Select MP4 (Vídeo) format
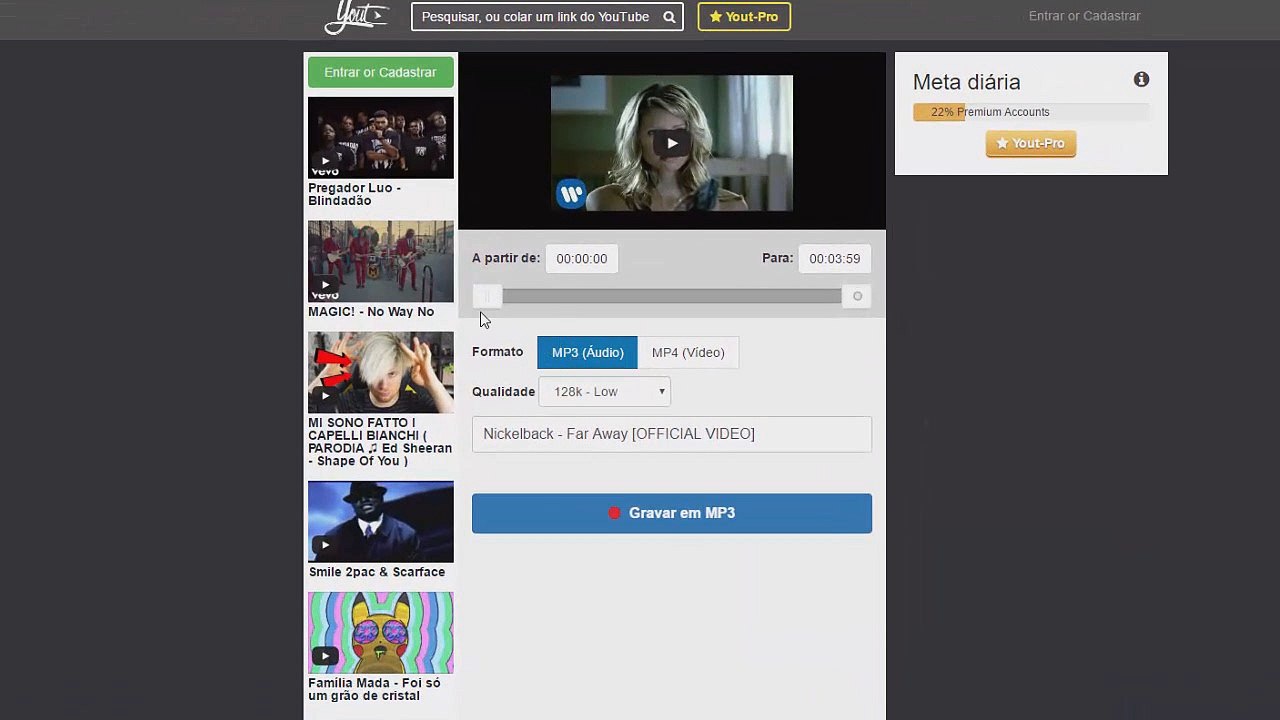The height and width of the screenshot is (720, 1280). 688,352
